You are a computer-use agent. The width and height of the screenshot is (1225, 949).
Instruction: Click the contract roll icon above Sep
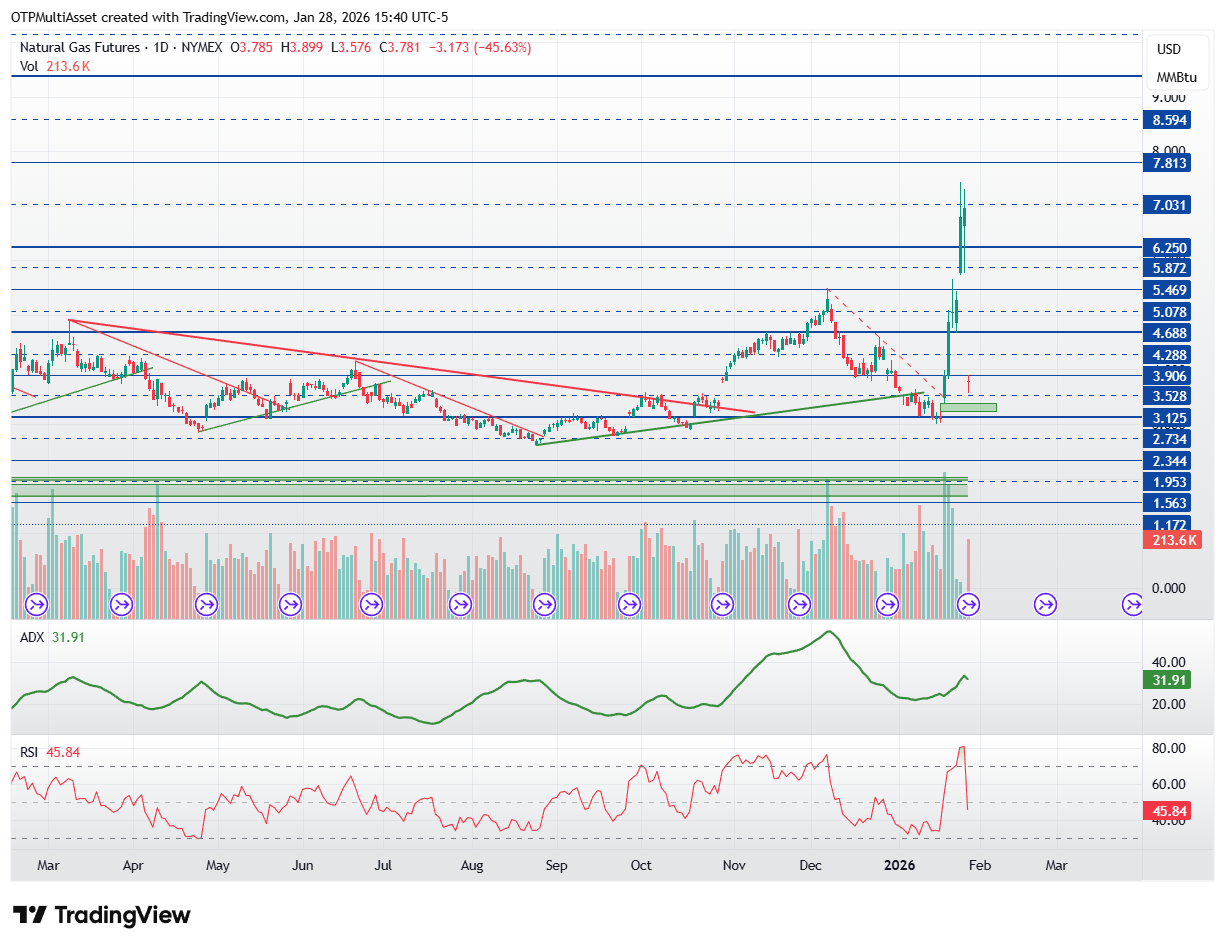pos(545,604)
